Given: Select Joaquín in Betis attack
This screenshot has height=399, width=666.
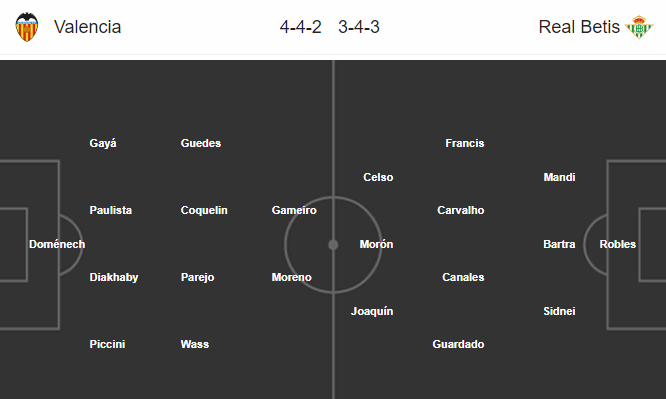Looking at the screenshot, I should (372, 311).
